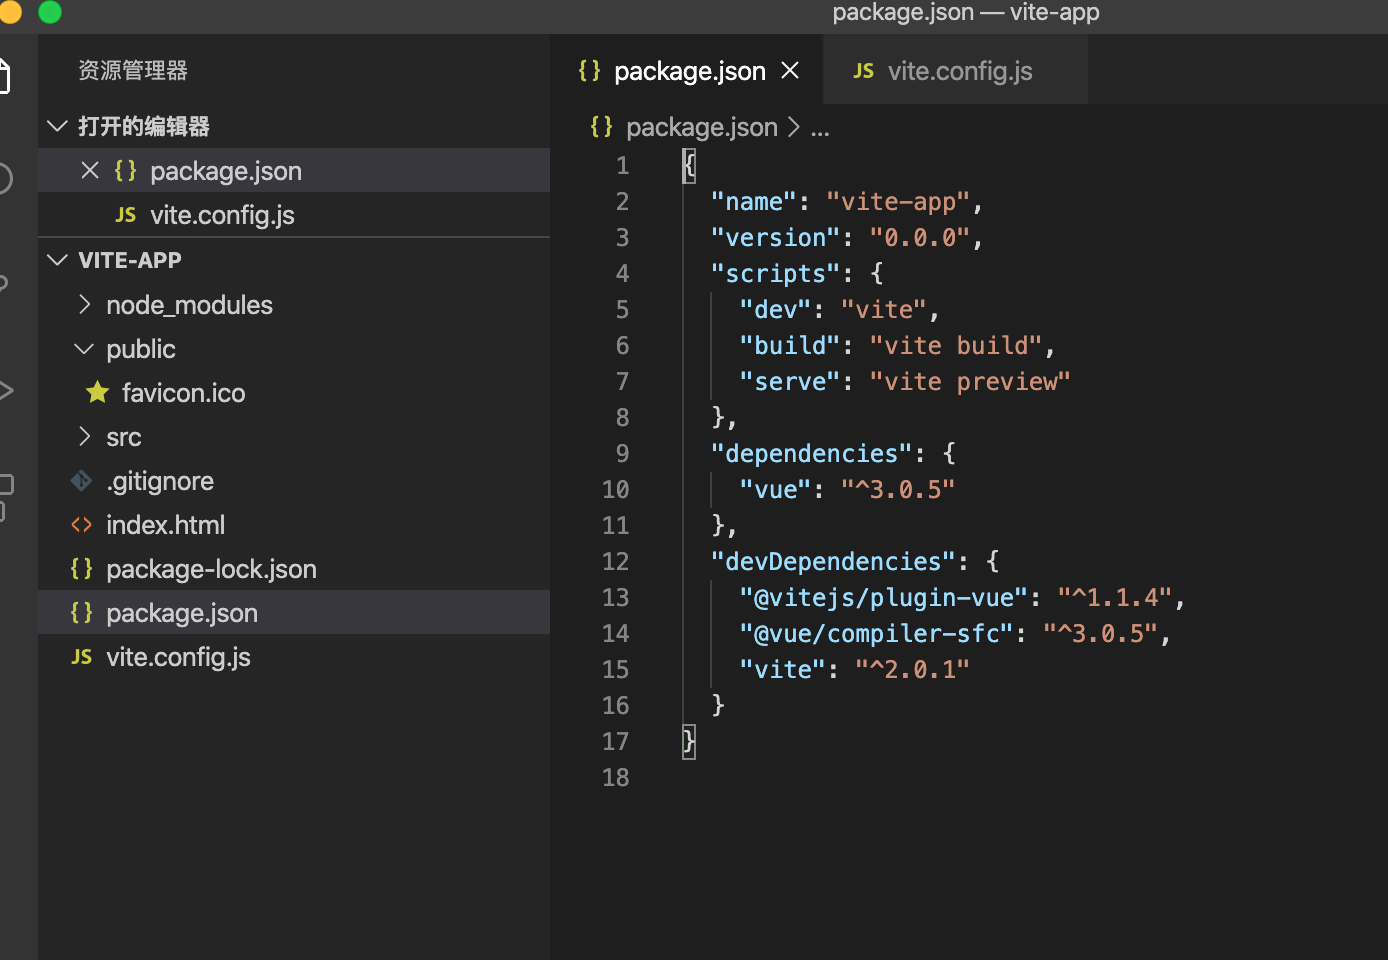Click the "scripts" key

tap(776, 274)
